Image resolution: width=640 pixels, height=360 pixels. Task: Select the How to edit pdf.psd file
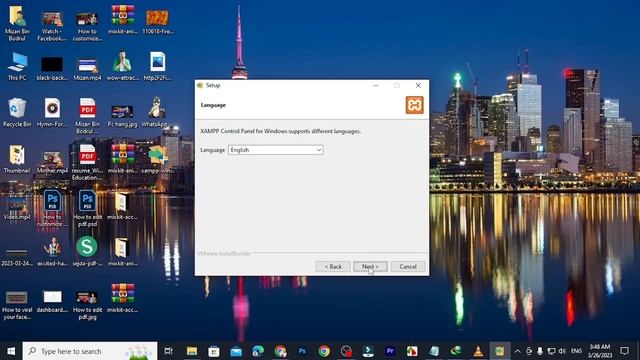87,209
